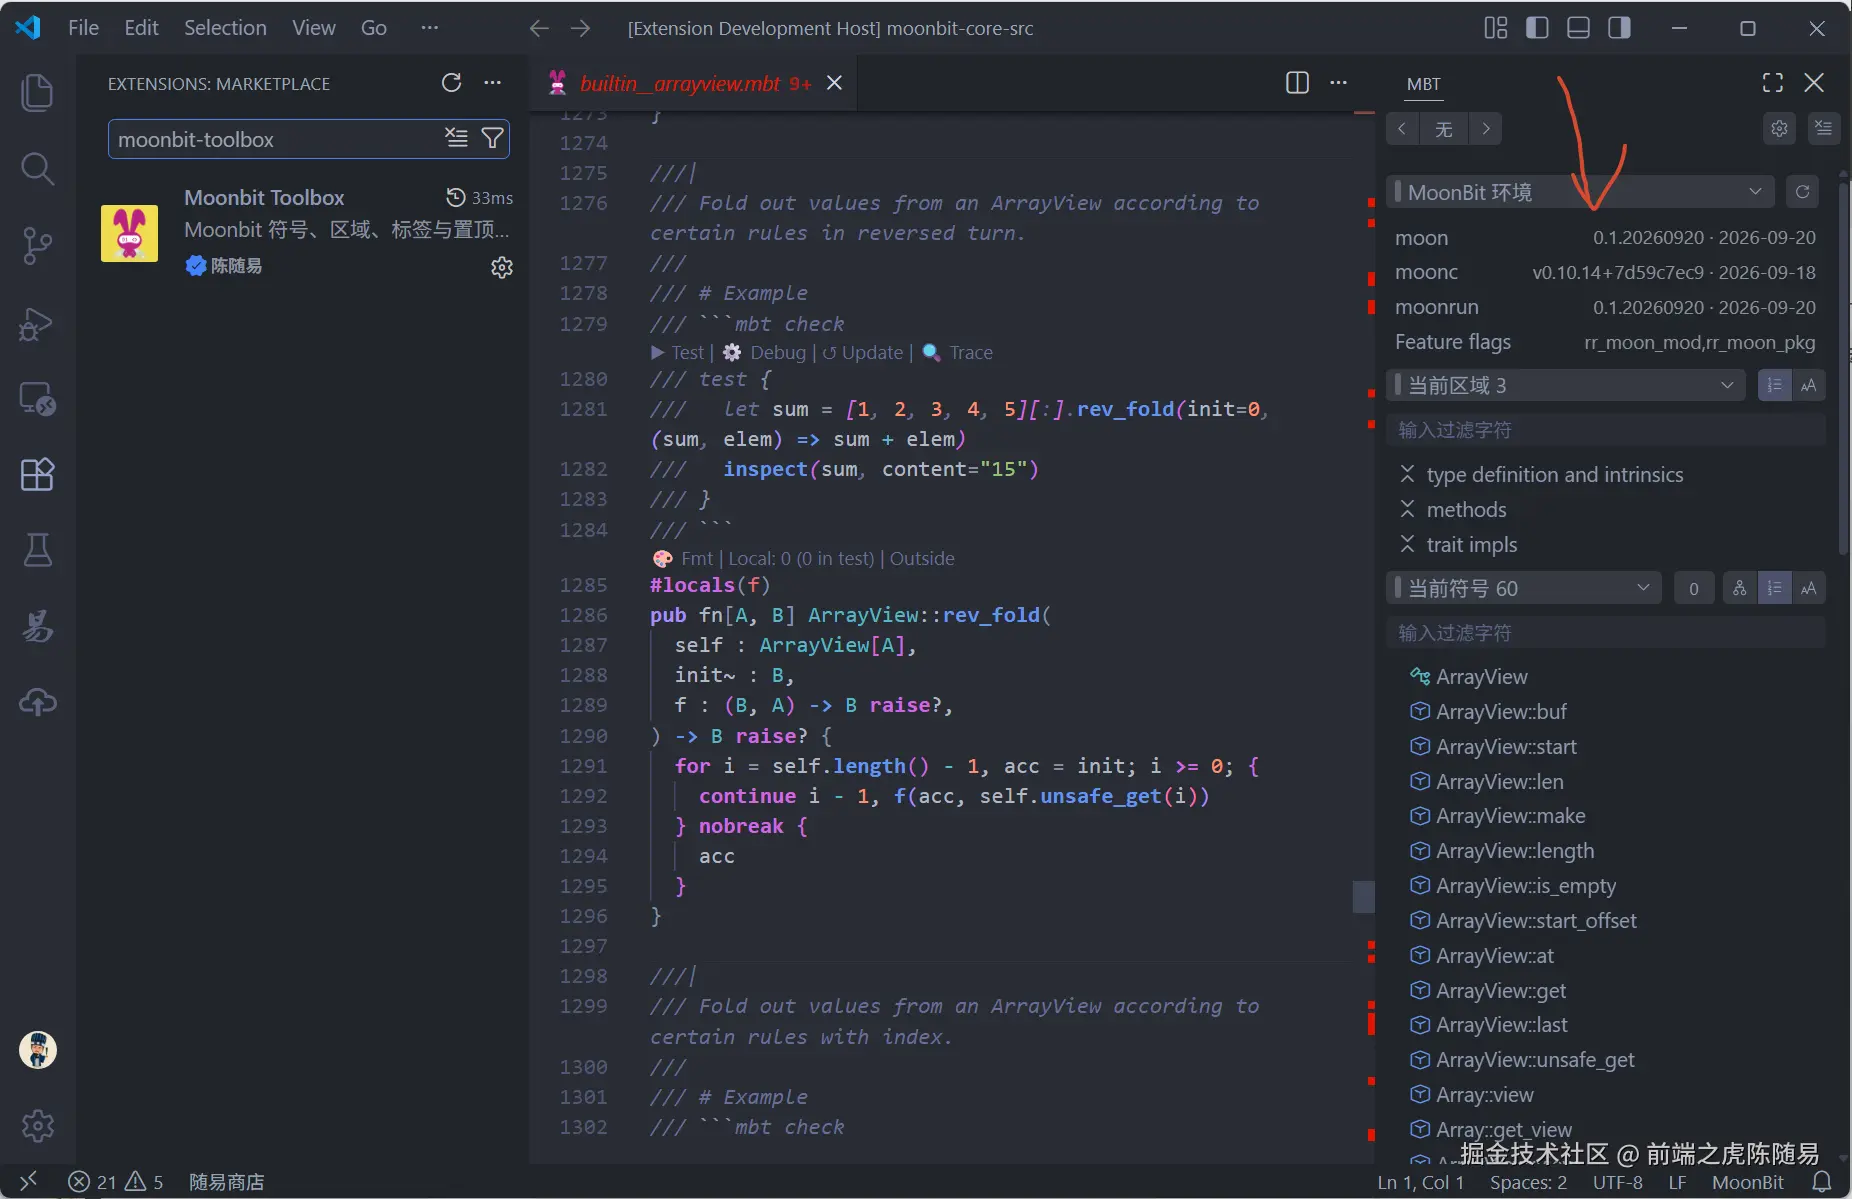Image resolution: width=1852 pixels, height=1199 pixels.
Task: Open MBT panel settings gear
Action: click(x=1779, y=128)
